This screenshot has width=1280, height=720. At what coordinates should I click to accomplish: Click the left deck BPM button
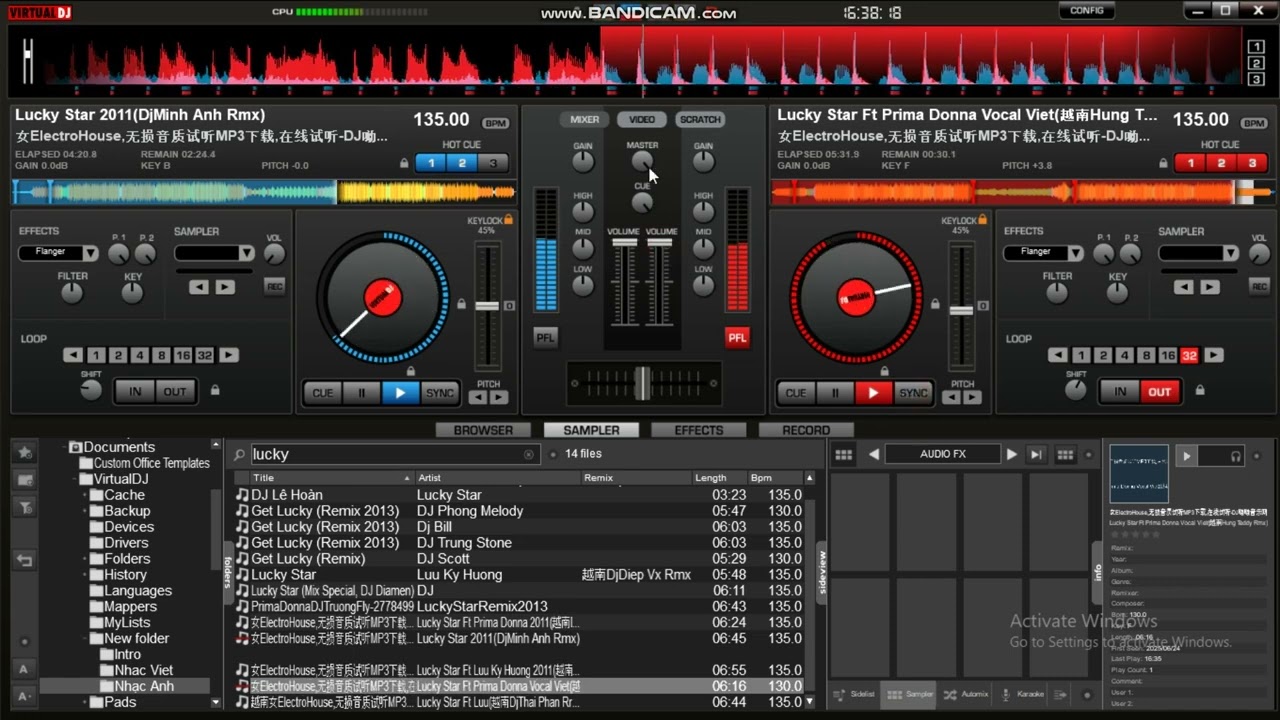click(495, 124)
